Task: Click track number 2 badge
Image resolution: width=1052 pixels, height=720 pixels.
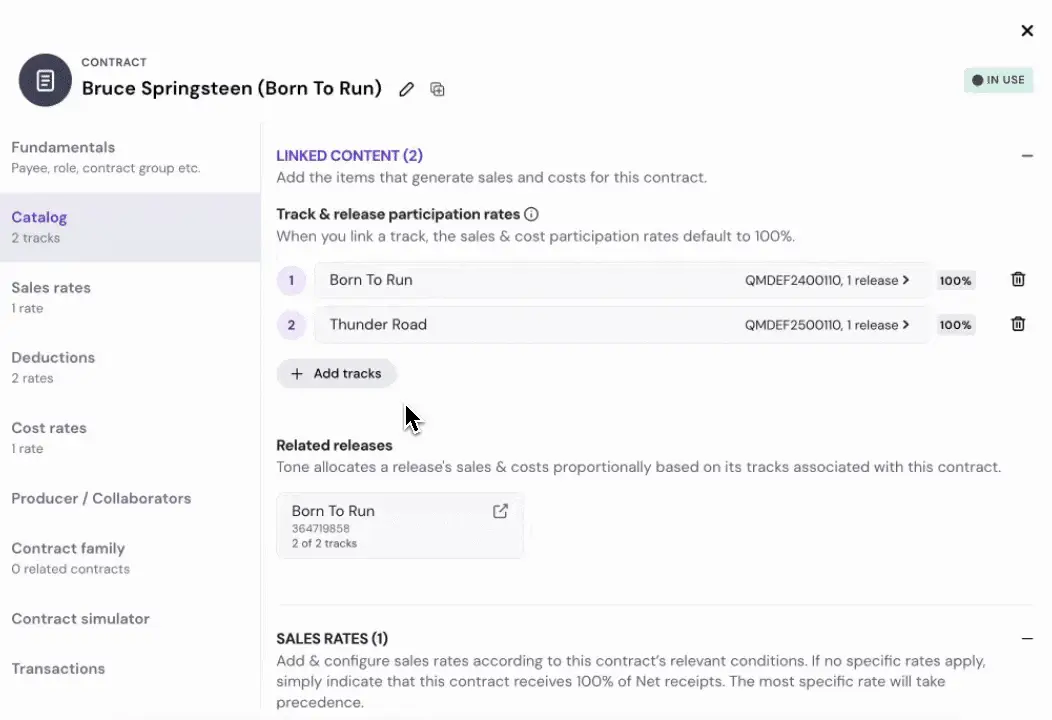Action: click(x=291, y=325)
